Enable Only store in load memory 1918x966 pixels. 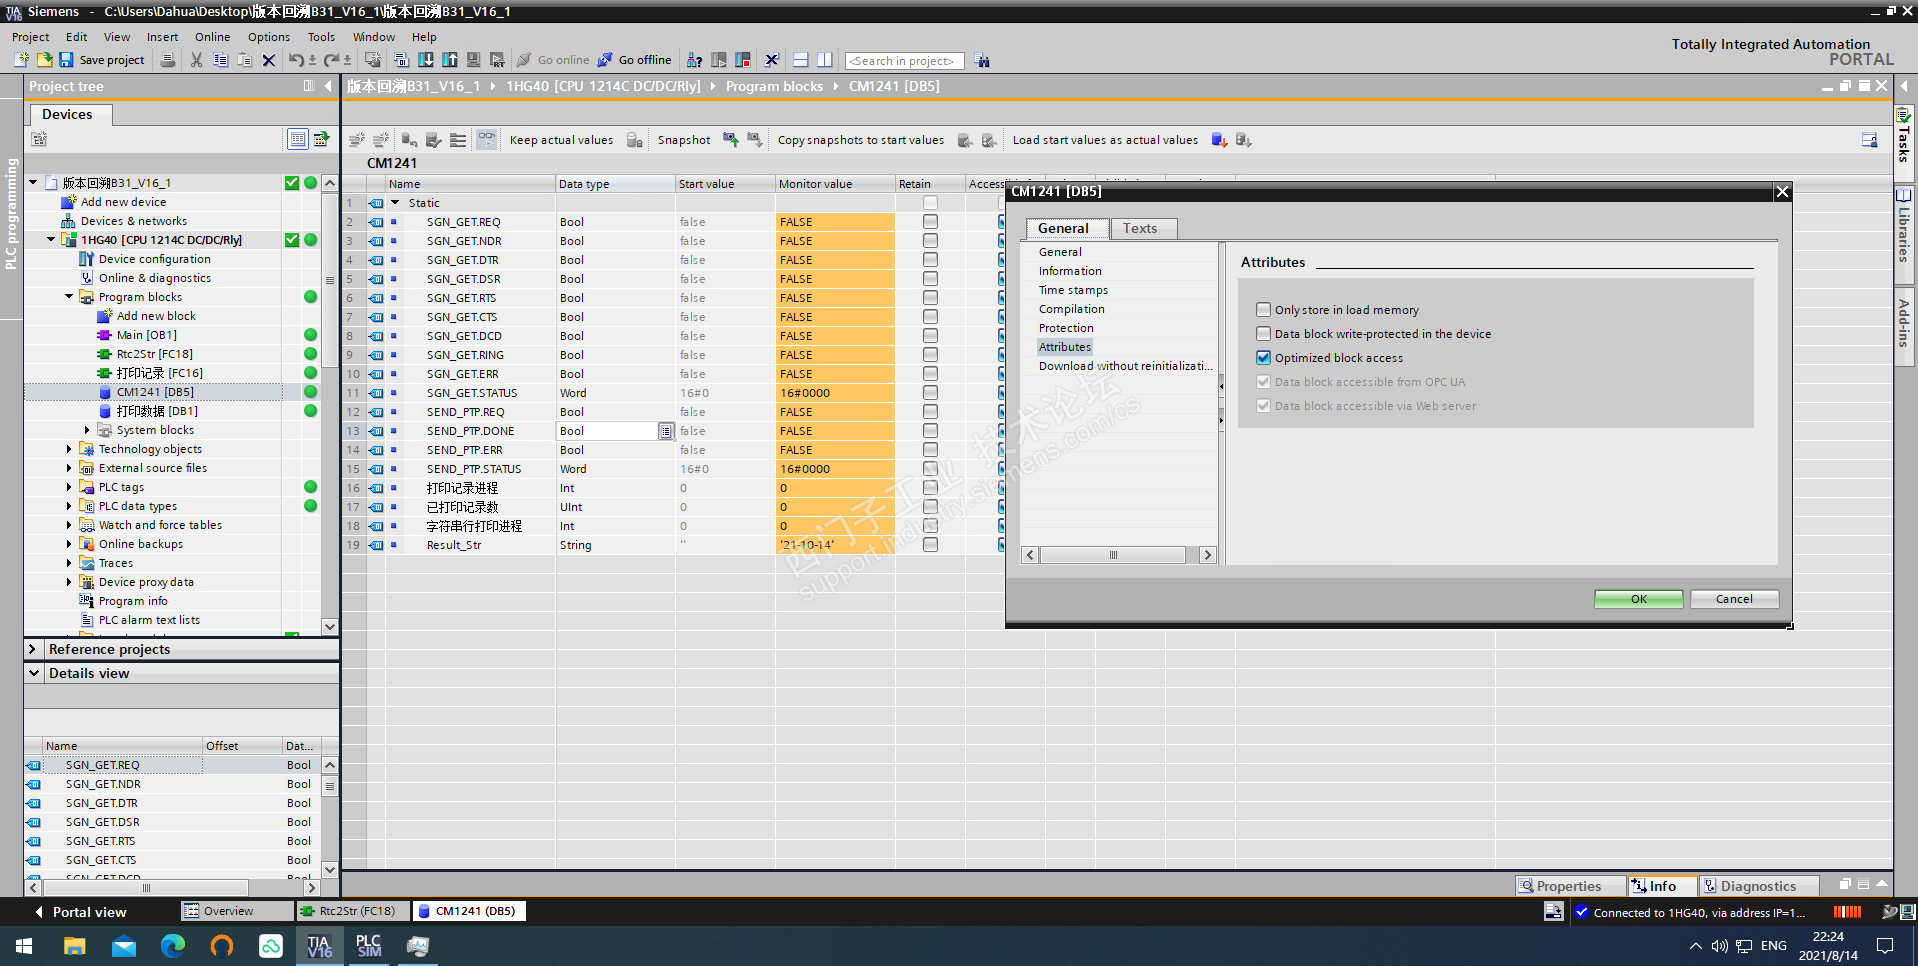tap(1264, 310)
